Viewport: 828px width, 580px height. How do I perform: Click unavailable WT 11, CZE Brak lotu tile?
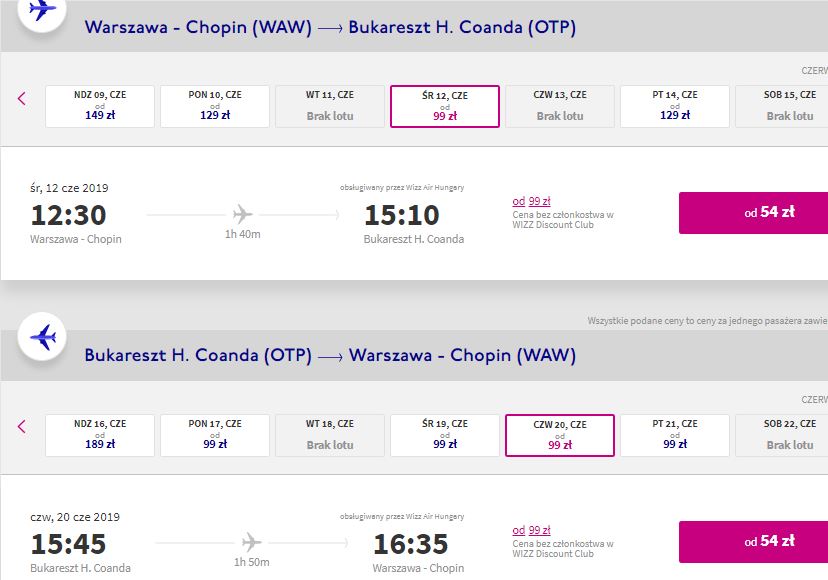pyautogui.click(x=330, y=107)
